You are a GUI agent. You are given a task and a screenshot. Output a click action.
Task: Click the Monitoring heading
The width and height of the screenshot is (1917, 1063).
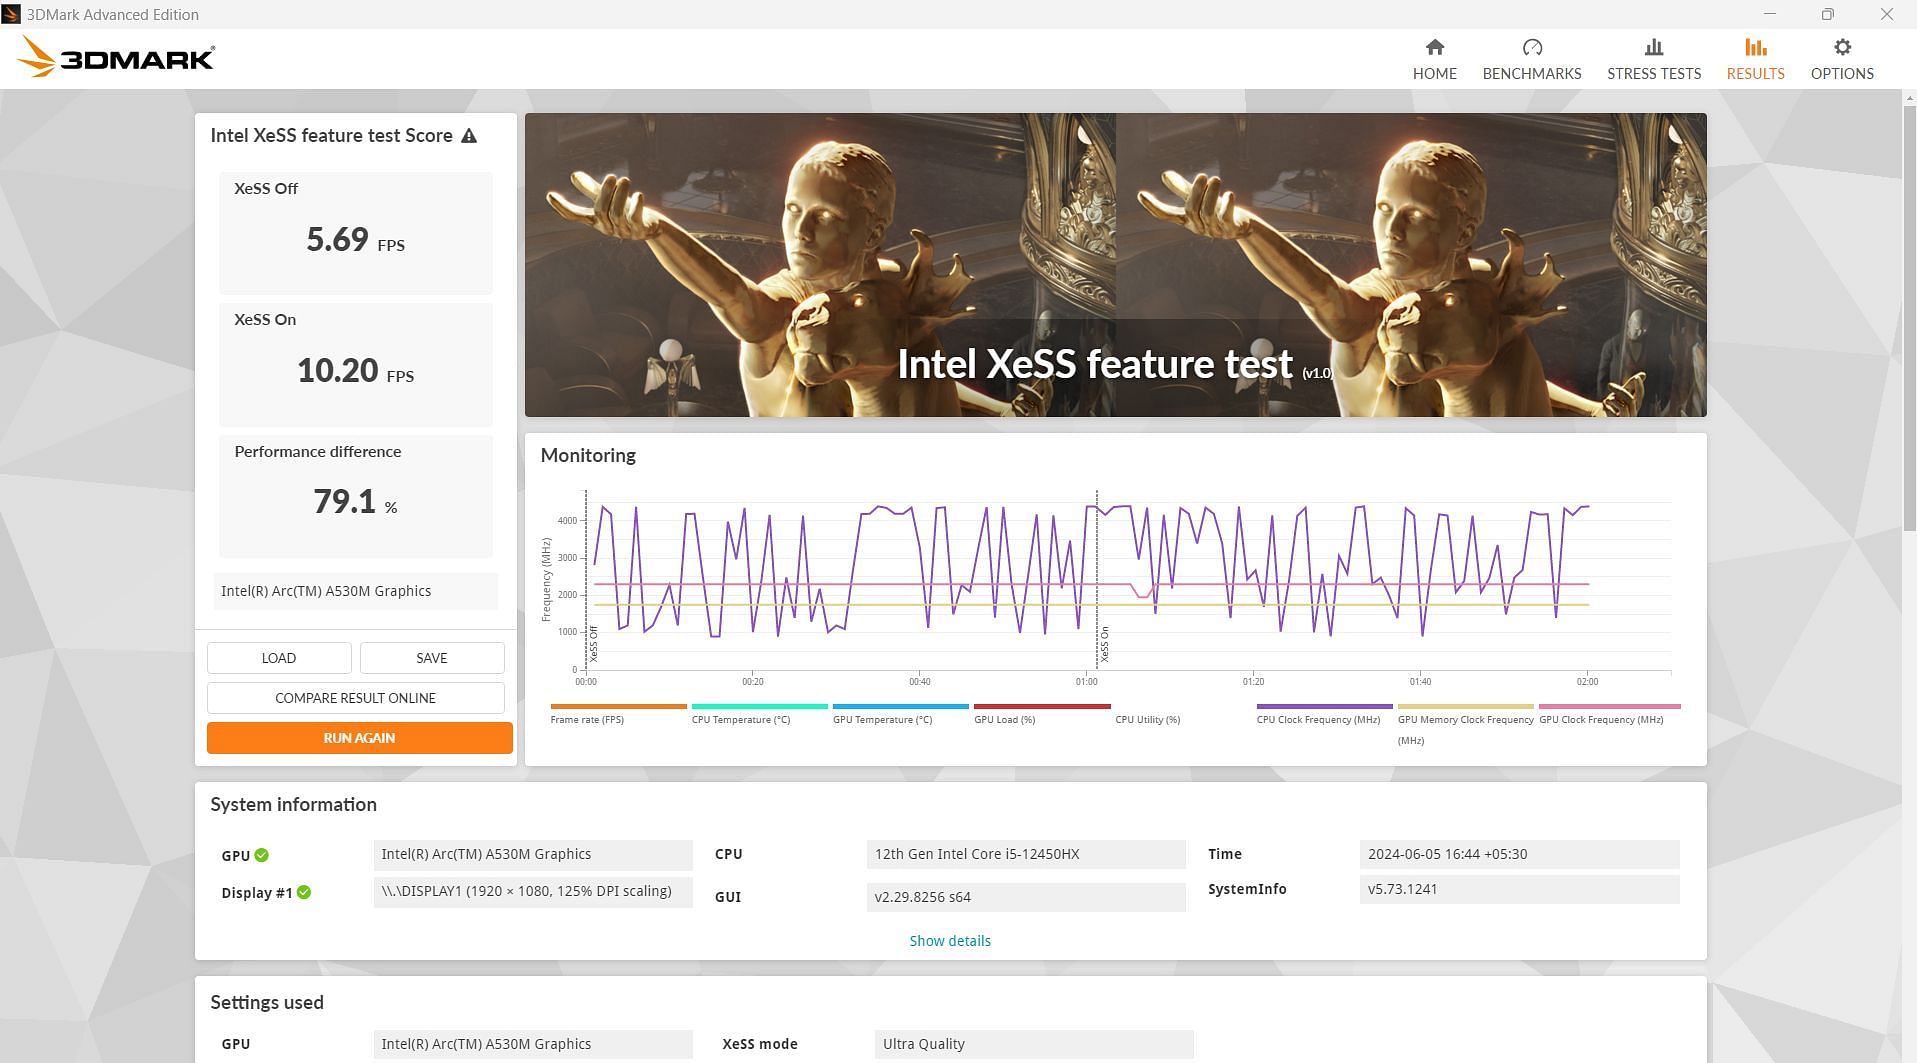tap(588, 456)
